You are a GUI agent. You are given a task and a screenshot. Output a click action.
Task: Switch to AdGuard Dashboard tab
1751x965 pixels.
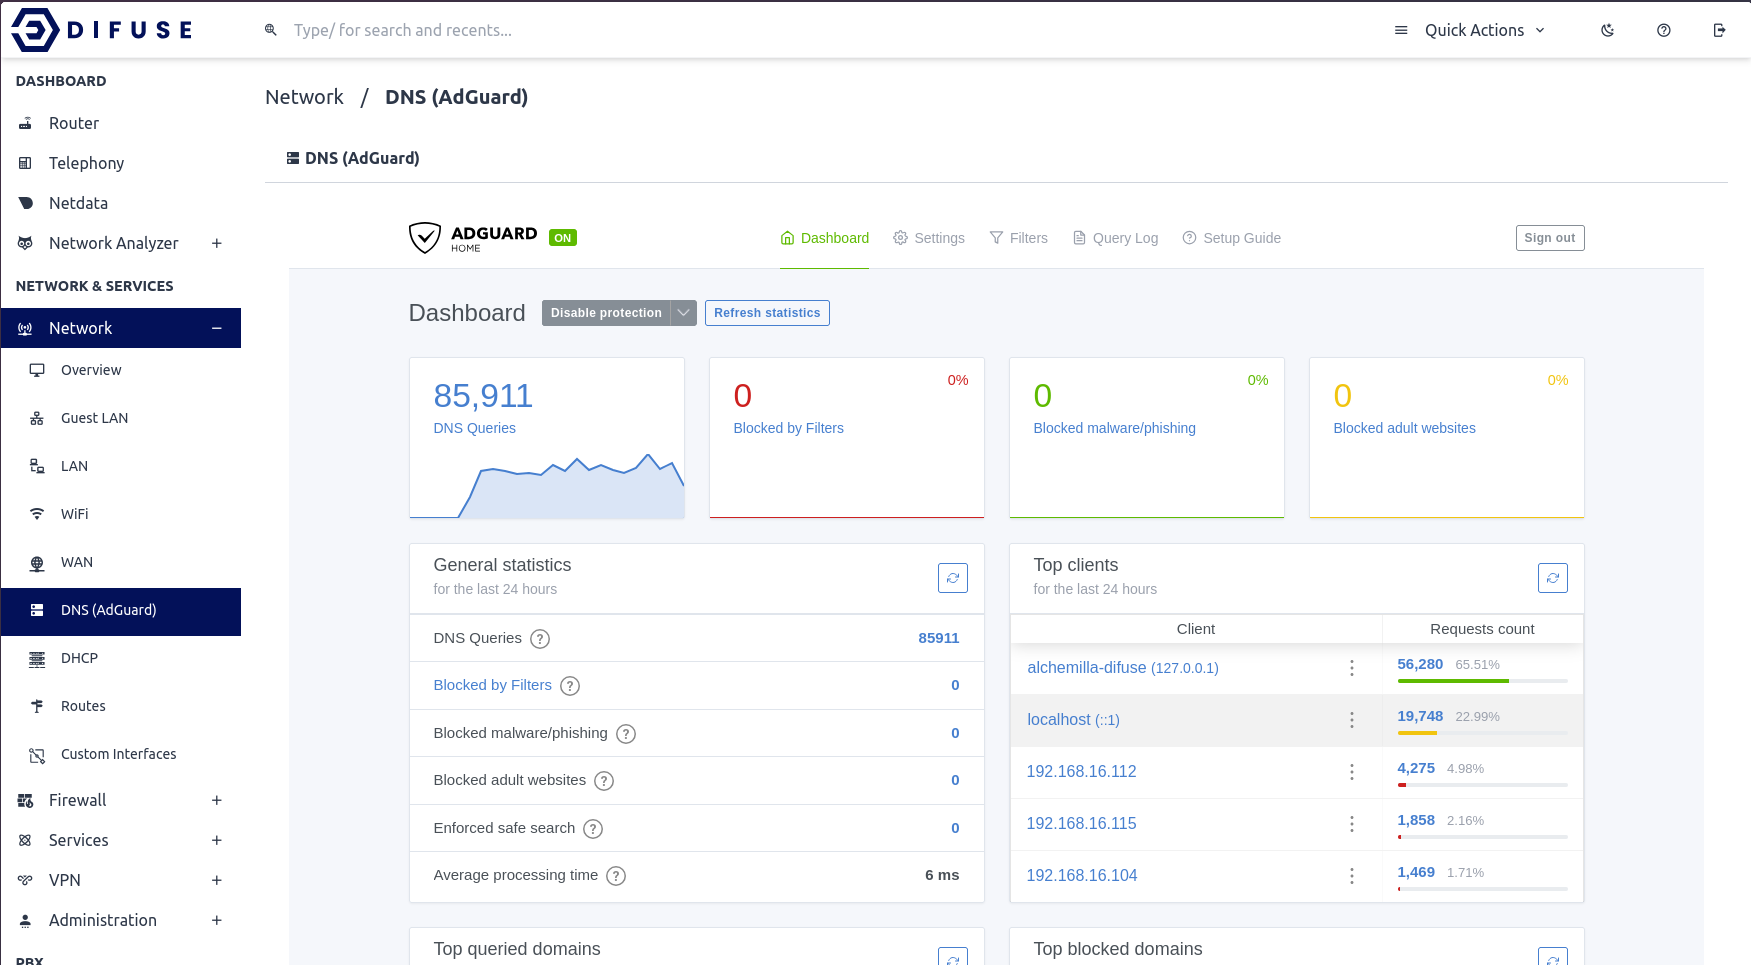click(824, 238)
